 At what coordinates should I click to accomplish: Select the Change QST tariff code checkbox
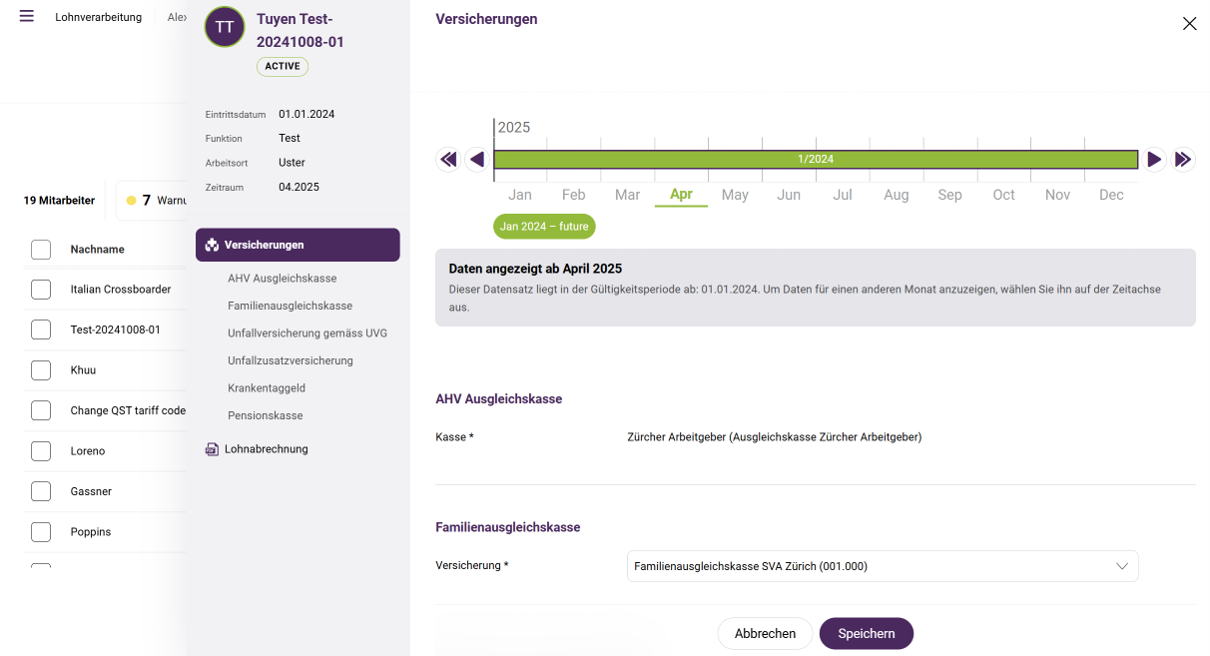pyautogui.click(x=41, y=410)
